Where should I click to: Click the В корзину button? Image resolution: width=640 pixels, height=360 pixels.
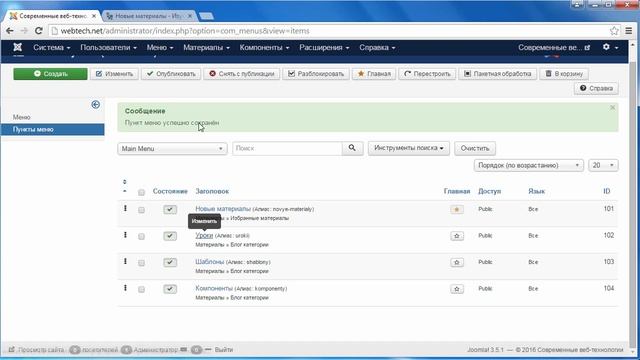564,74
